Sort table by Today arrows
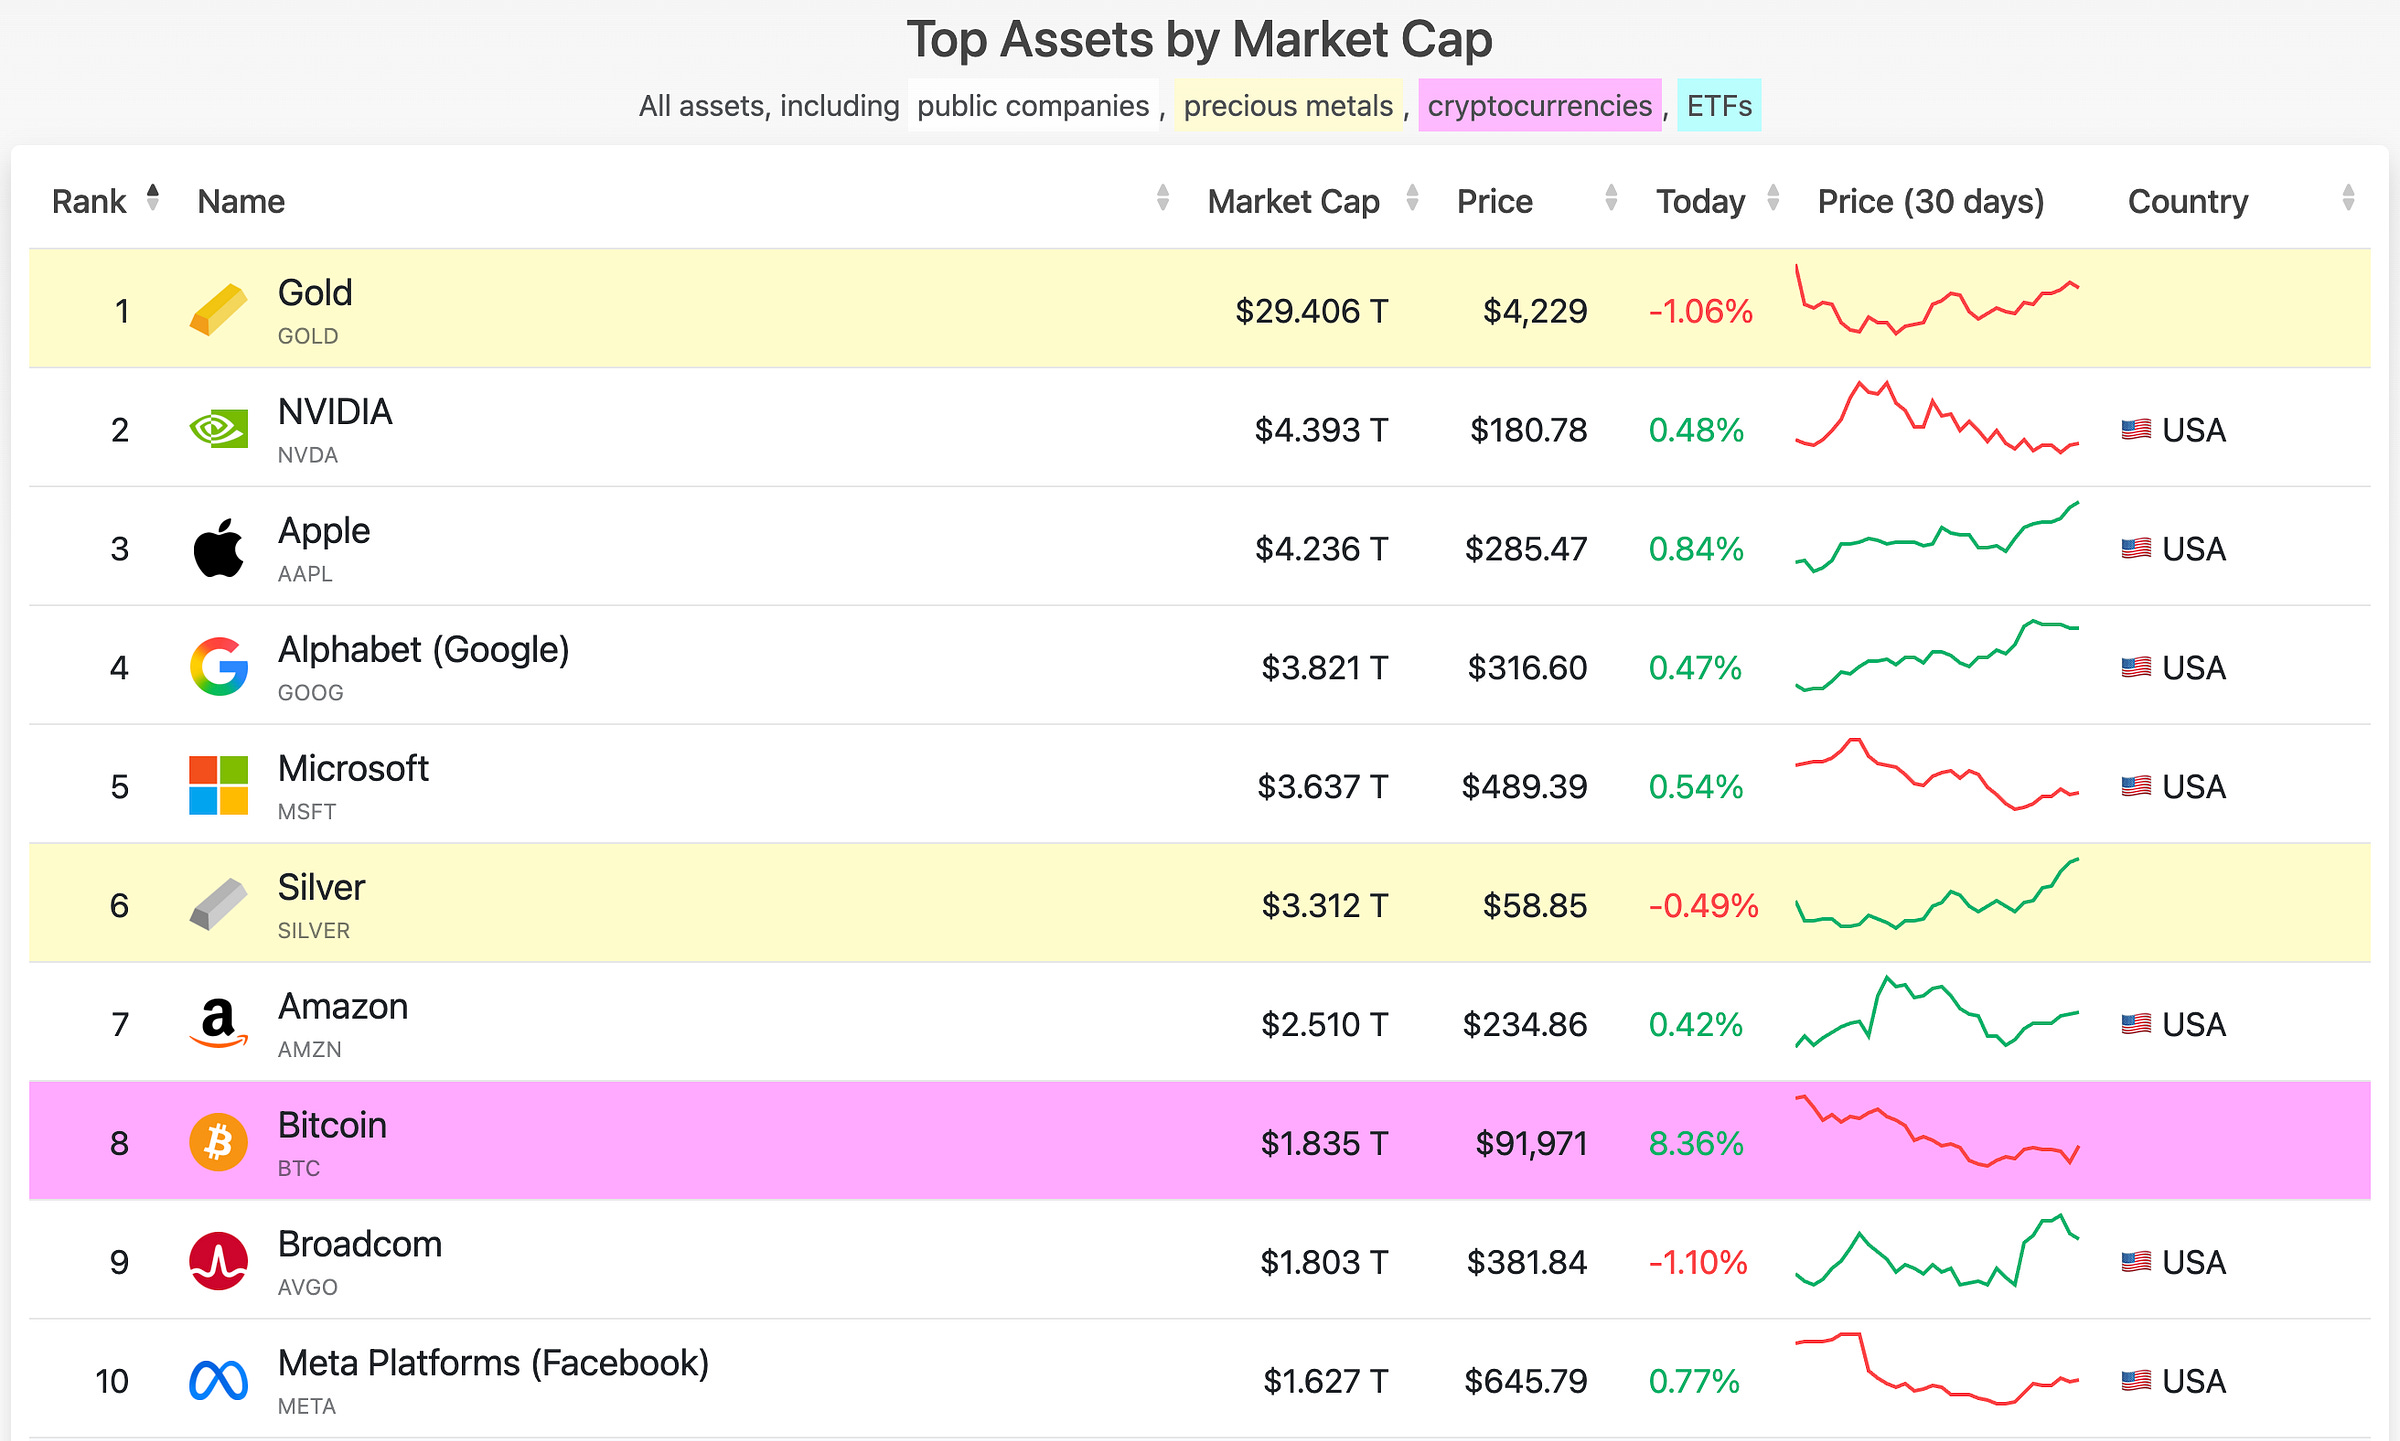Image resolution: width=2400 pixels, height=1441 pixels. tap(1773, 198)
